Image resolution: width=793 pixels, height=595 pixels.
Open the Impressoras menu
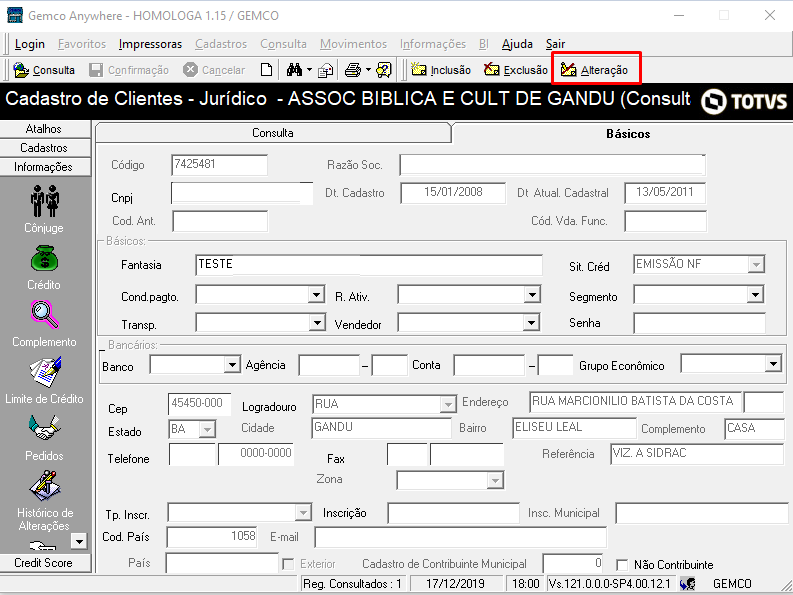tap(150, 44)
